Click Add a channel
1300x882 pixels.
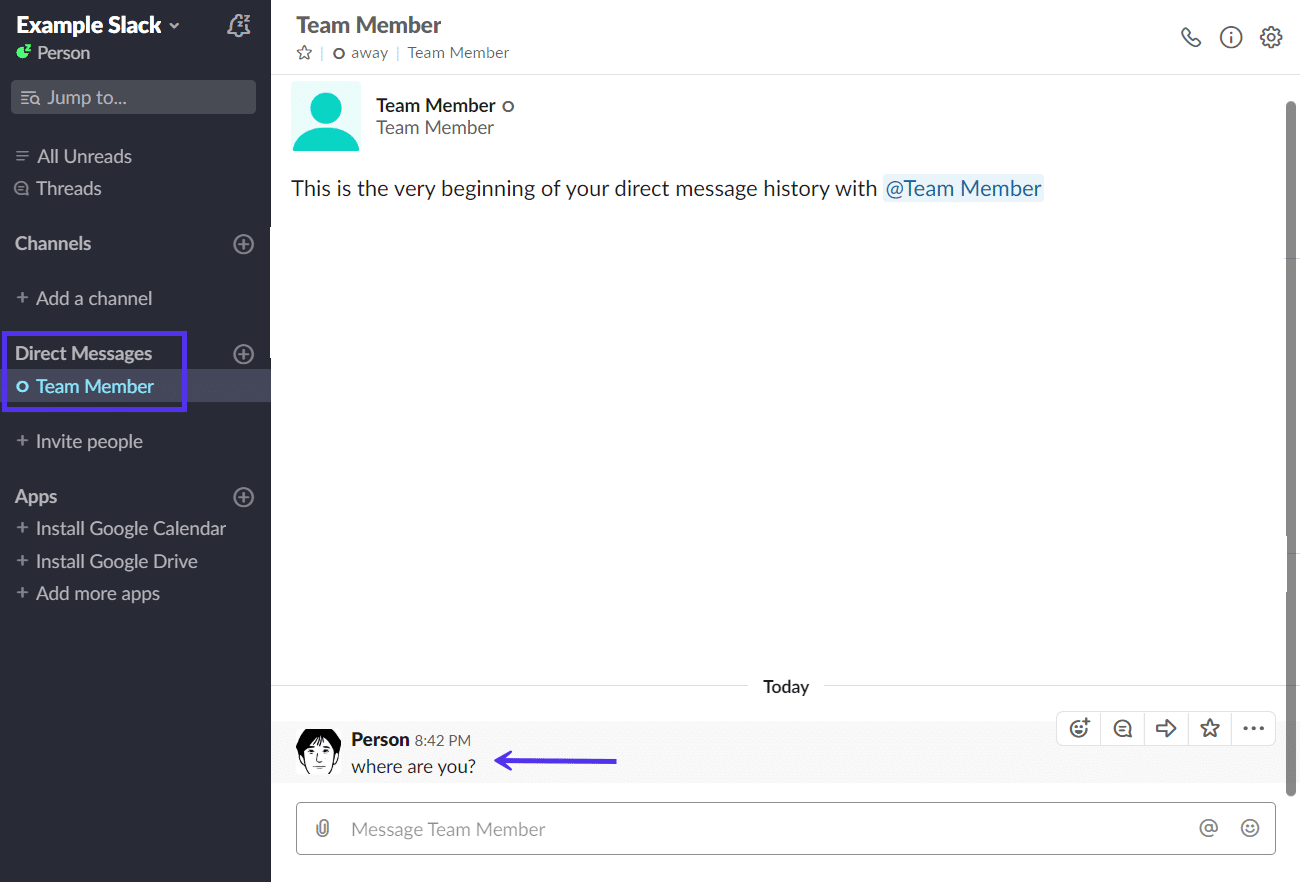click(x=94, y=297)
